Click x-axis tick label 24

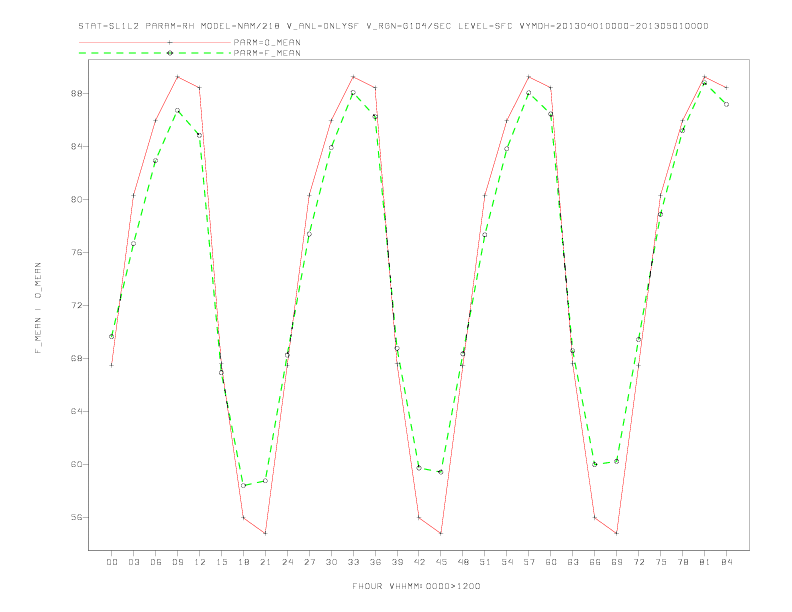coord(287,562)
